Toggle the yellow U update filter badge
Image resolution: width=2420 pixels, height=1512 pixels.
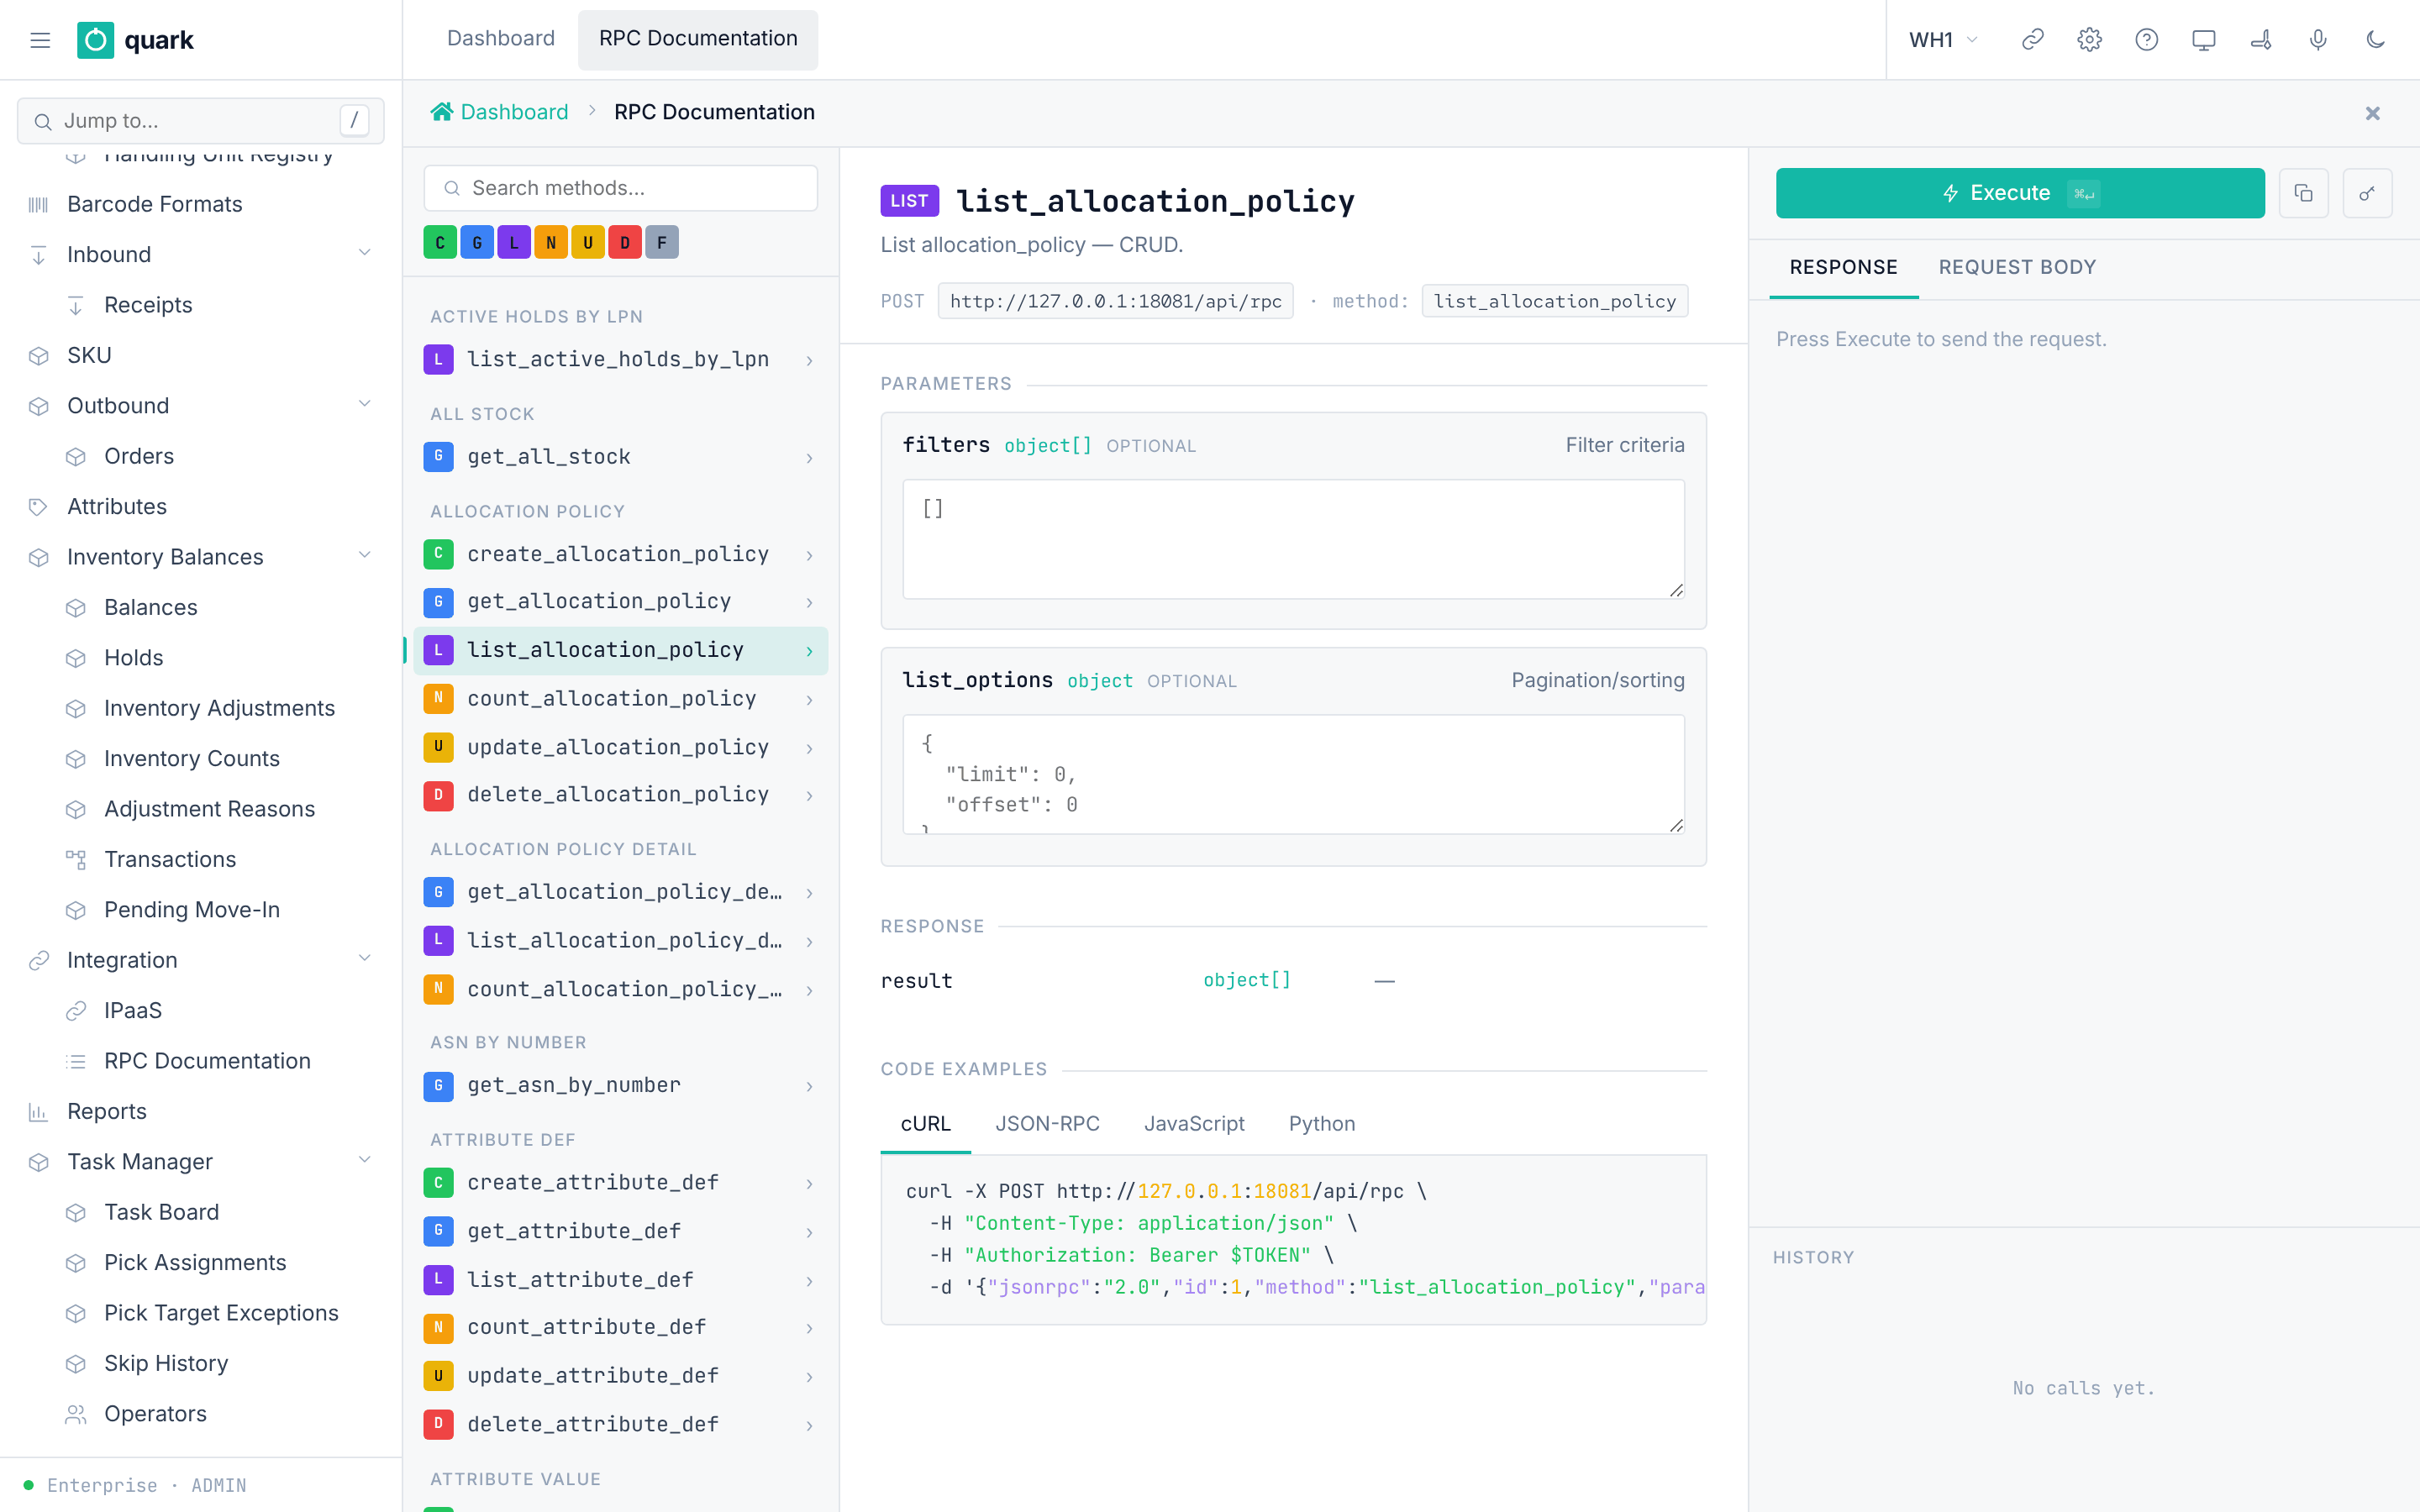pyautogui.click(x=588, y=243)
